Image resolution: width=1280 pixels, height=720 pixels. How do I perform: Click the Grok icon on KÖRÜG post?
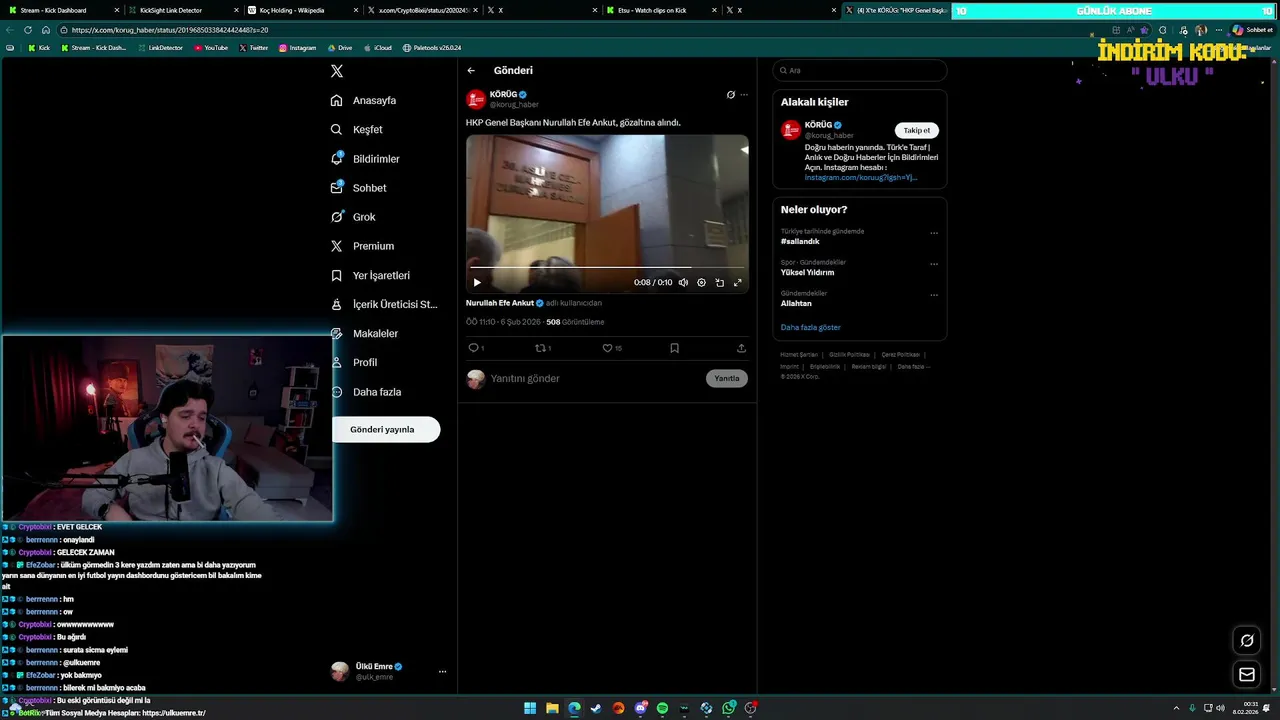click(730, 95)
